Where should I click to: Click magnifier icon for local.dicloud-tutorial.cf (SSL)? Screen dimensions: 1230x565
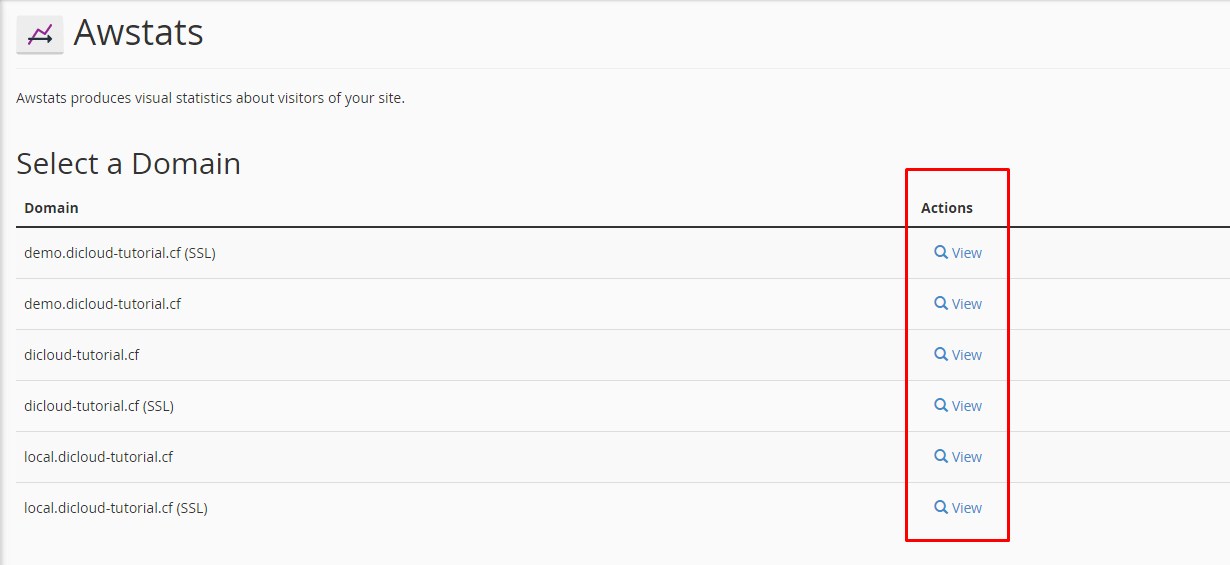point(941,507)
